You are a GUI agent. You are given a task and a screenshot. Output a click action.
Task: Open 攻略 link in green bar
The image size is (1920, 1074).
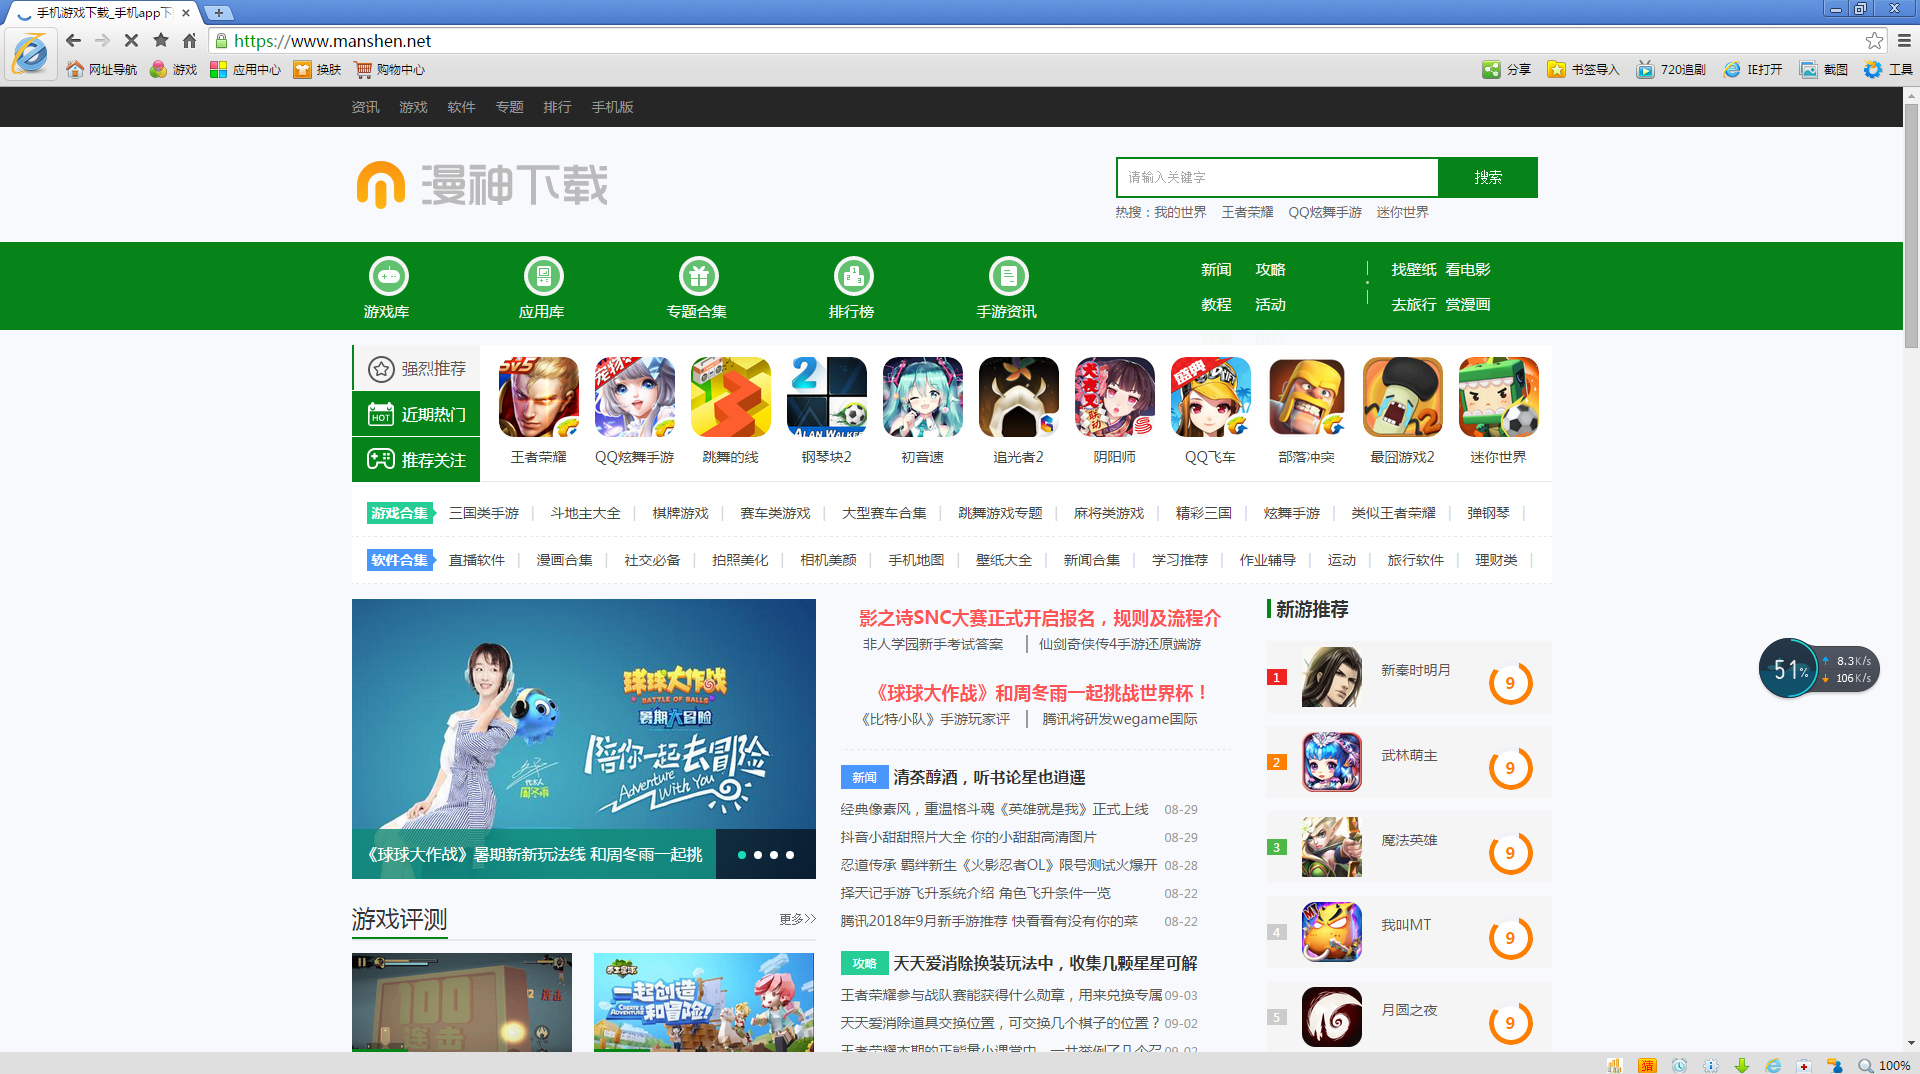click(x=1270, y=269)
